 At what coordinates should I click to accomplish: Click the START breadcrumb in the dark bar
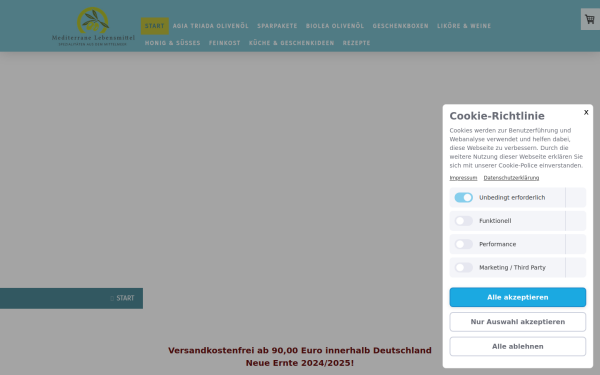[x=125, y=298]
